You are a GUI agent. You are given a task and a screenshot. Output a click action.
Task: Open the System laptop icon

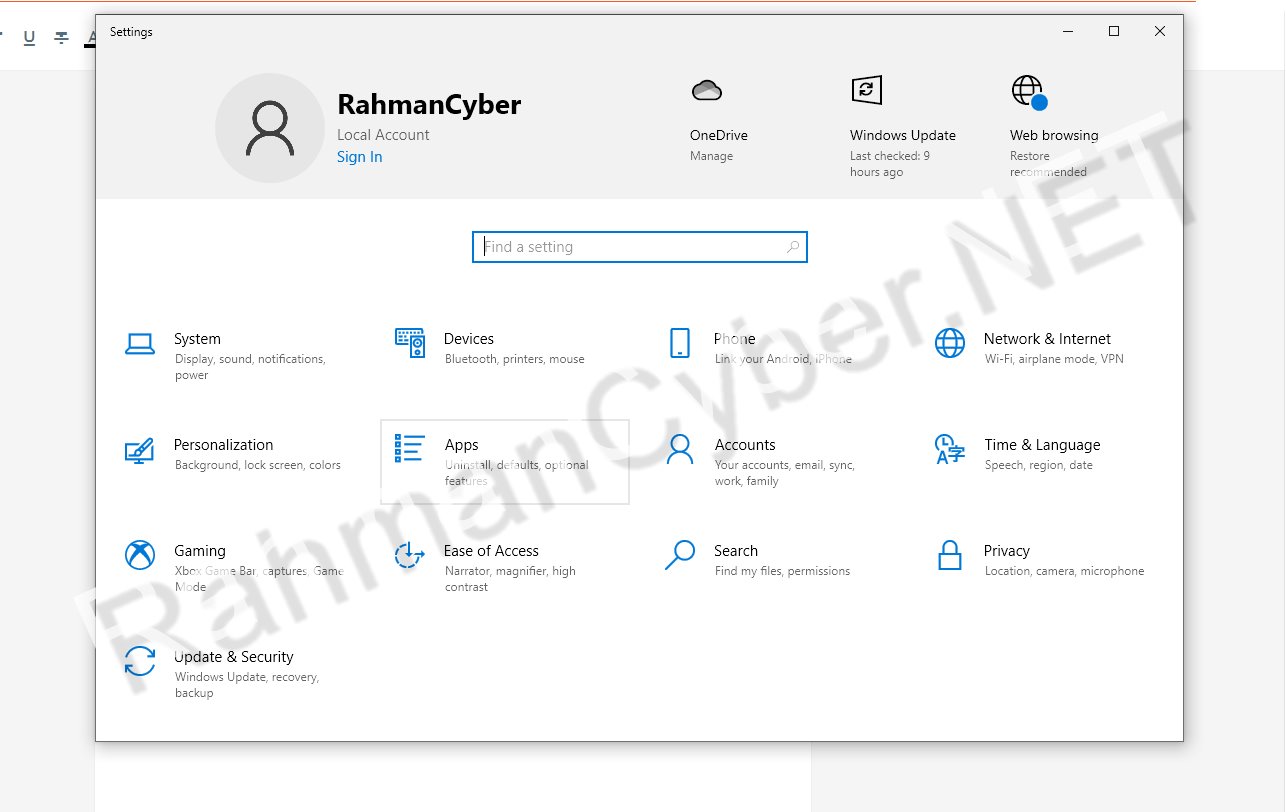(x=140, y=344)
